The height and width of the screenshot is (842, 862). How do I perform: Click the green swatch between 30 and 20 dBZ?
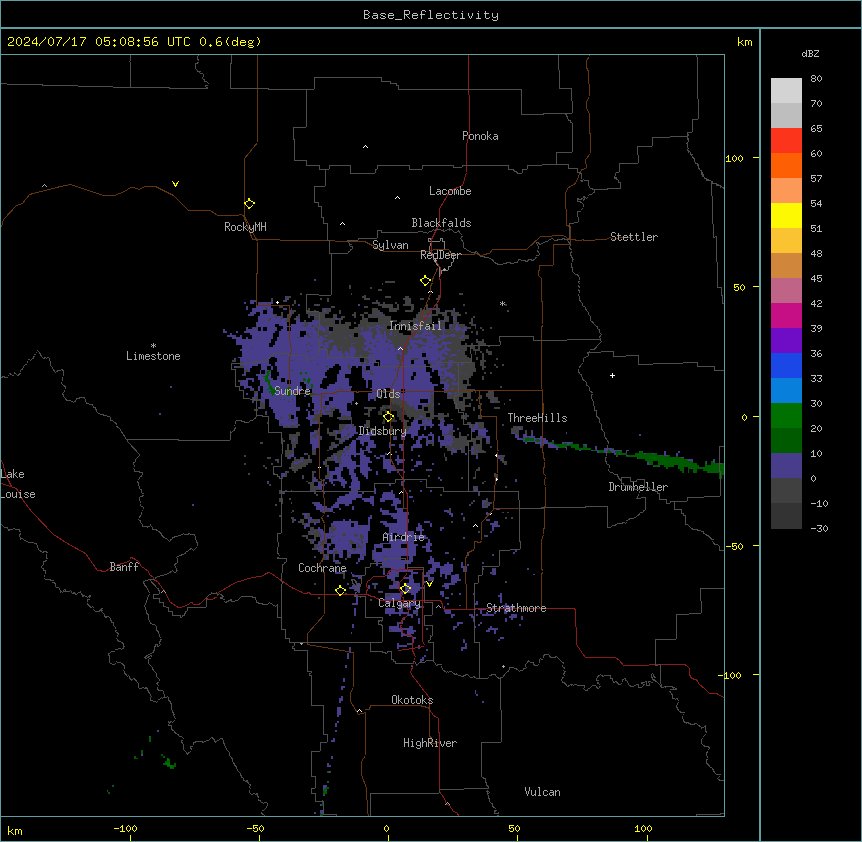[x=786, y=416]
